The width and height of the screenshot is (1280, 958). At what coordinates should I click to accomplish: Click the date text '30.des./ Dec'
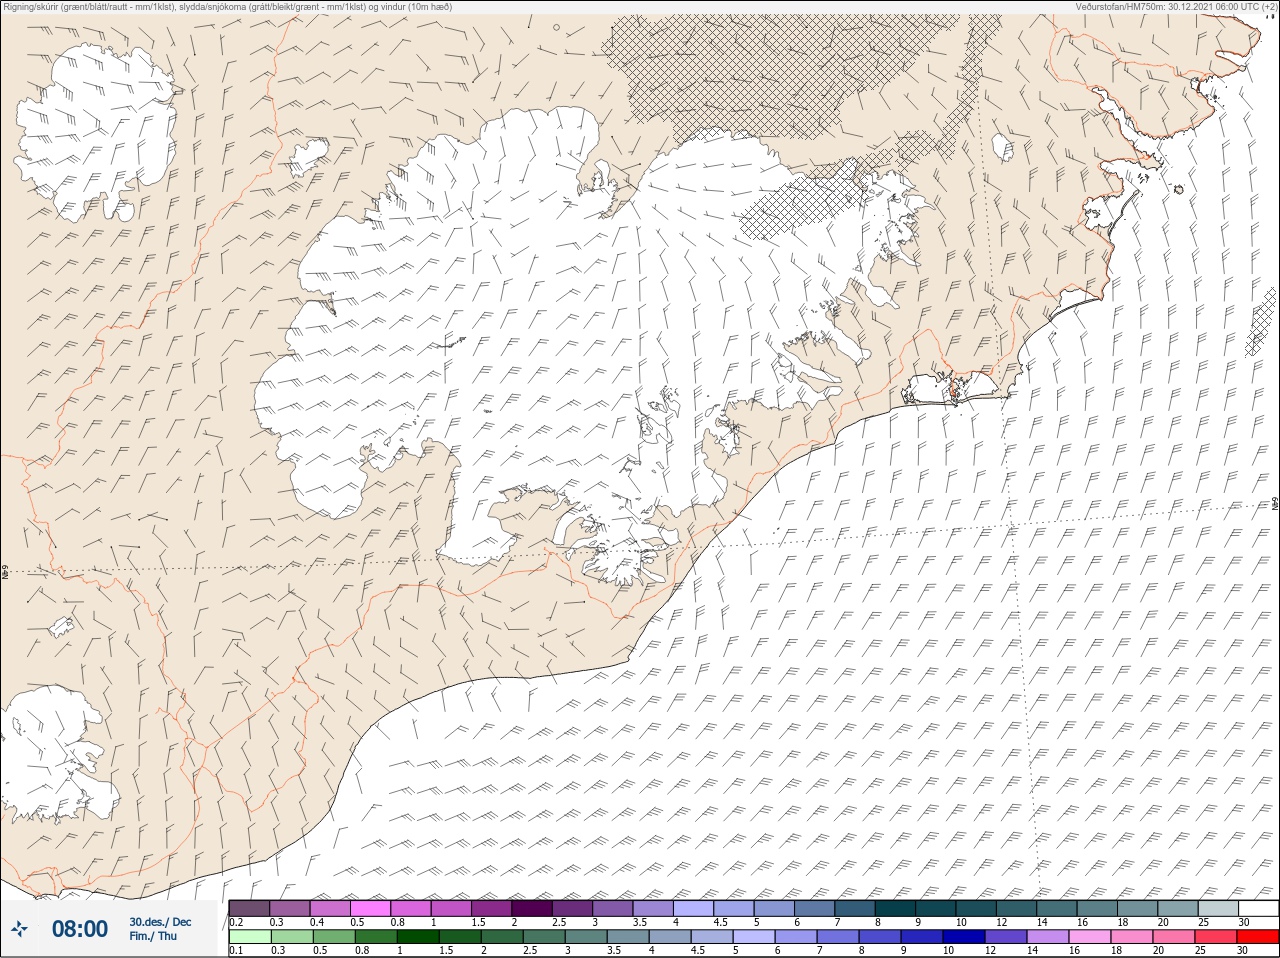pyautogui.click(x=160, y=922)
